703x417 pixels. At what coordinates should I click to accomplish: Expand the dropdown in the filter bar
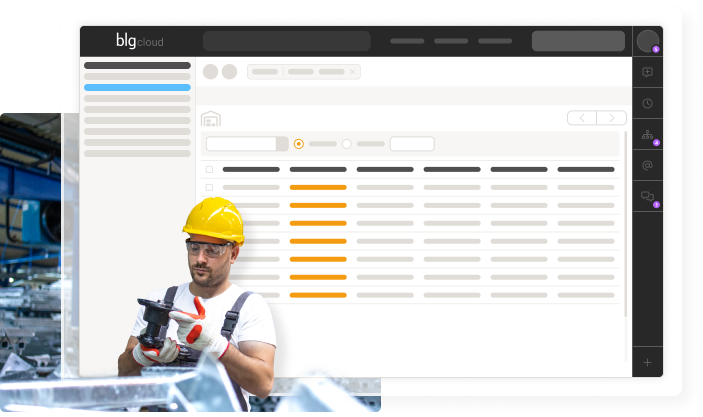pyautogui.click(x=282, y=144)
